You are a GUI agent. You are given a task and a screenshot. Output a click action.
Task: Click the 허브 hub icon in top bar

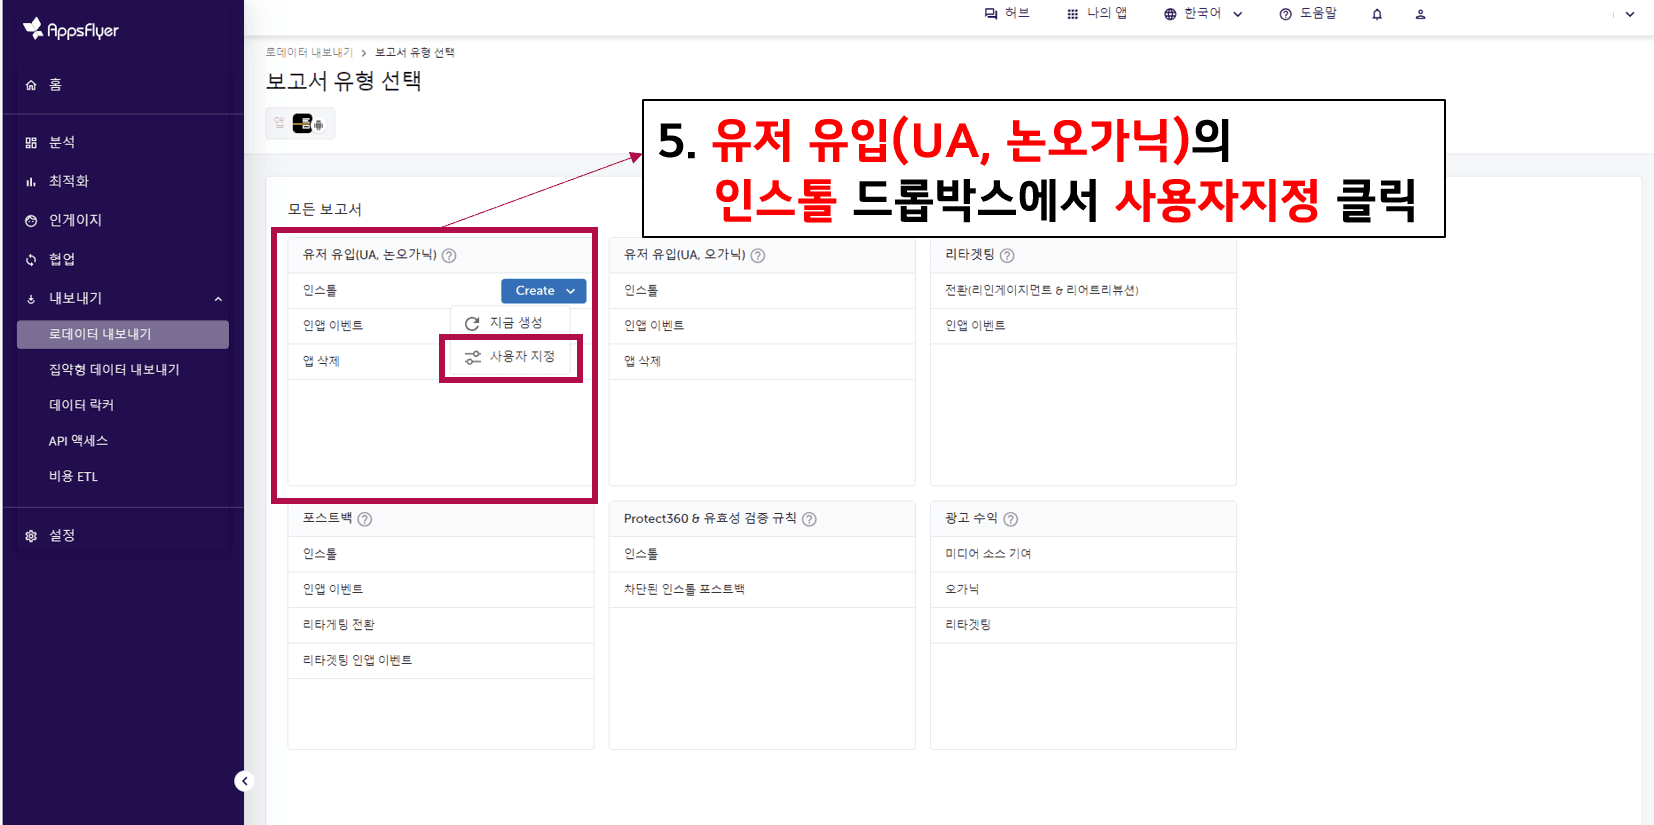991,14
